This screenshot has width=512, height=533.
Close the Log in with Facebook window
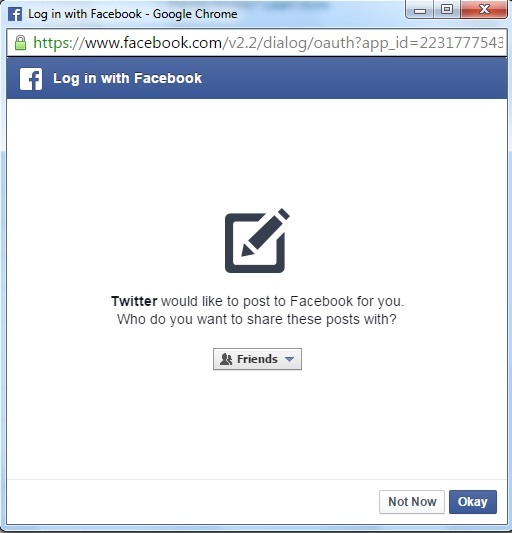point(484,10)
